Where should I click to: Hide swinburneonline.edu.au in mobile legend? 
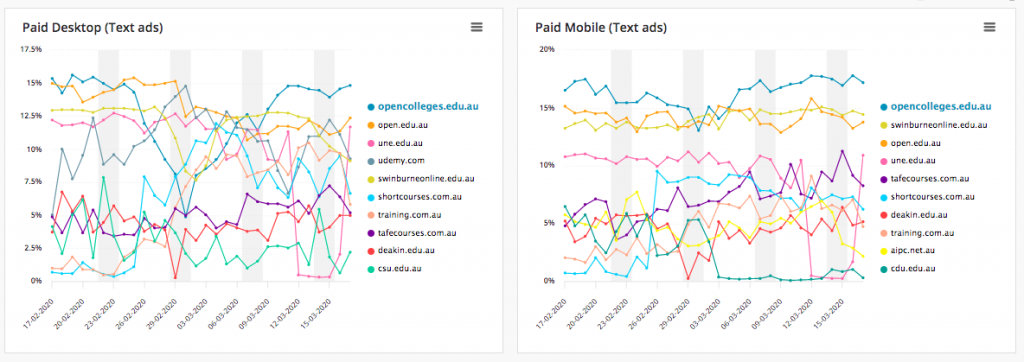point(933,124)
